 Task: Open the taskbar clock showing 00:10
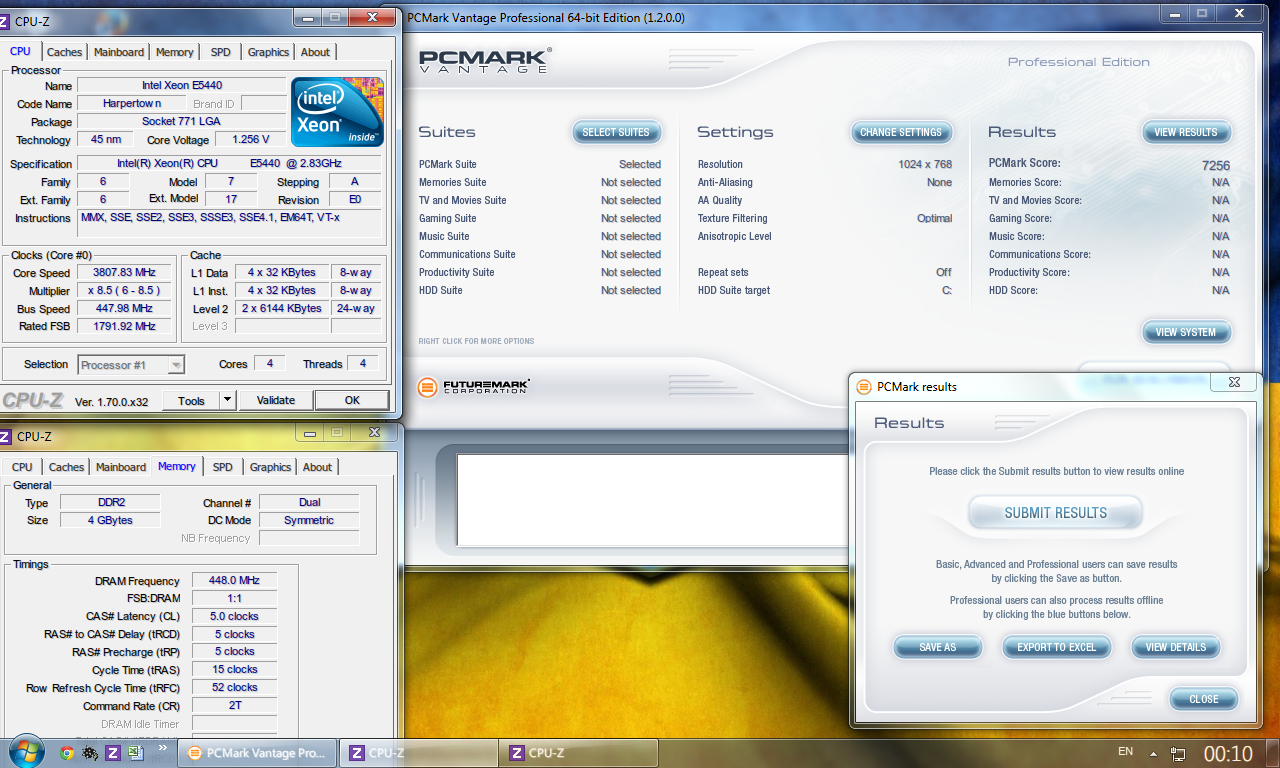(x=1228, y=753)
